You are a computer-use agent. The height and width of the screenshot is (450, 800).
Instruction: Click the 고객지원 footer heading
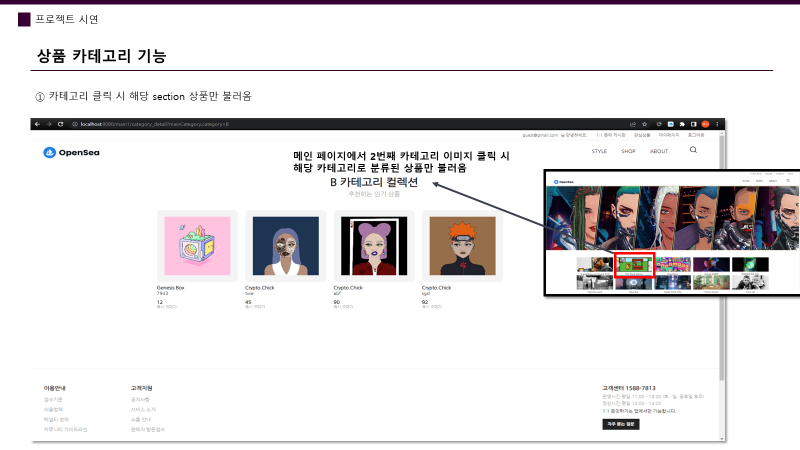(x=141, y=388)
